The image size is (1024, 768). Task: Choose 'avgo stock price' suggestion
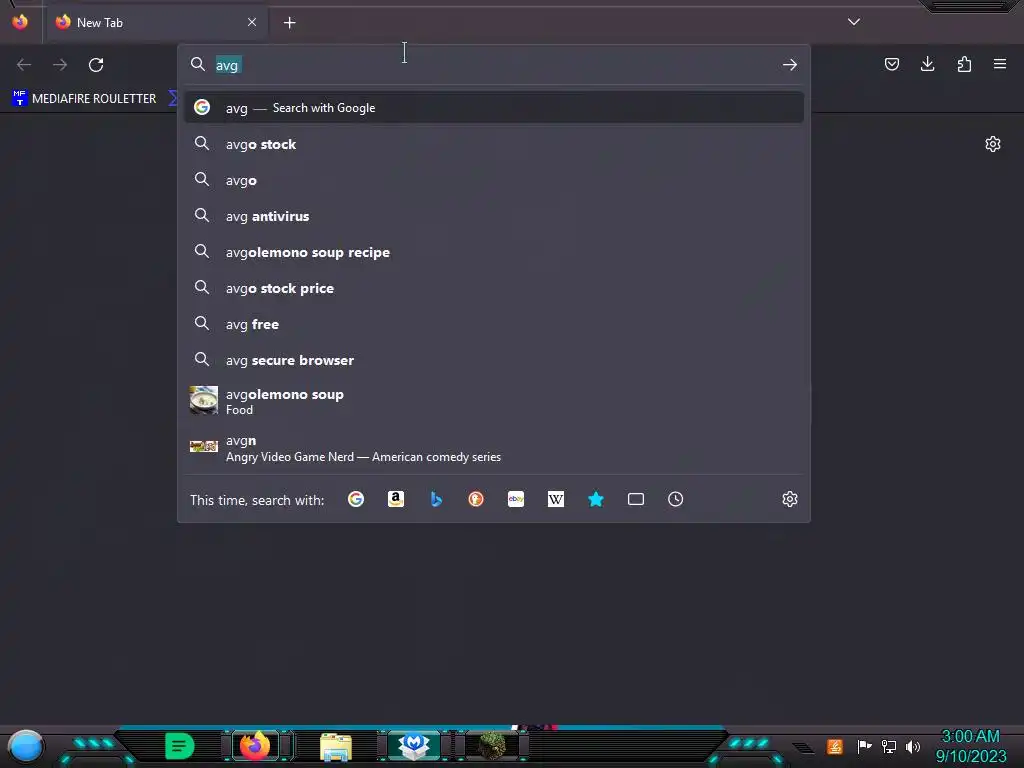point(494,288)
